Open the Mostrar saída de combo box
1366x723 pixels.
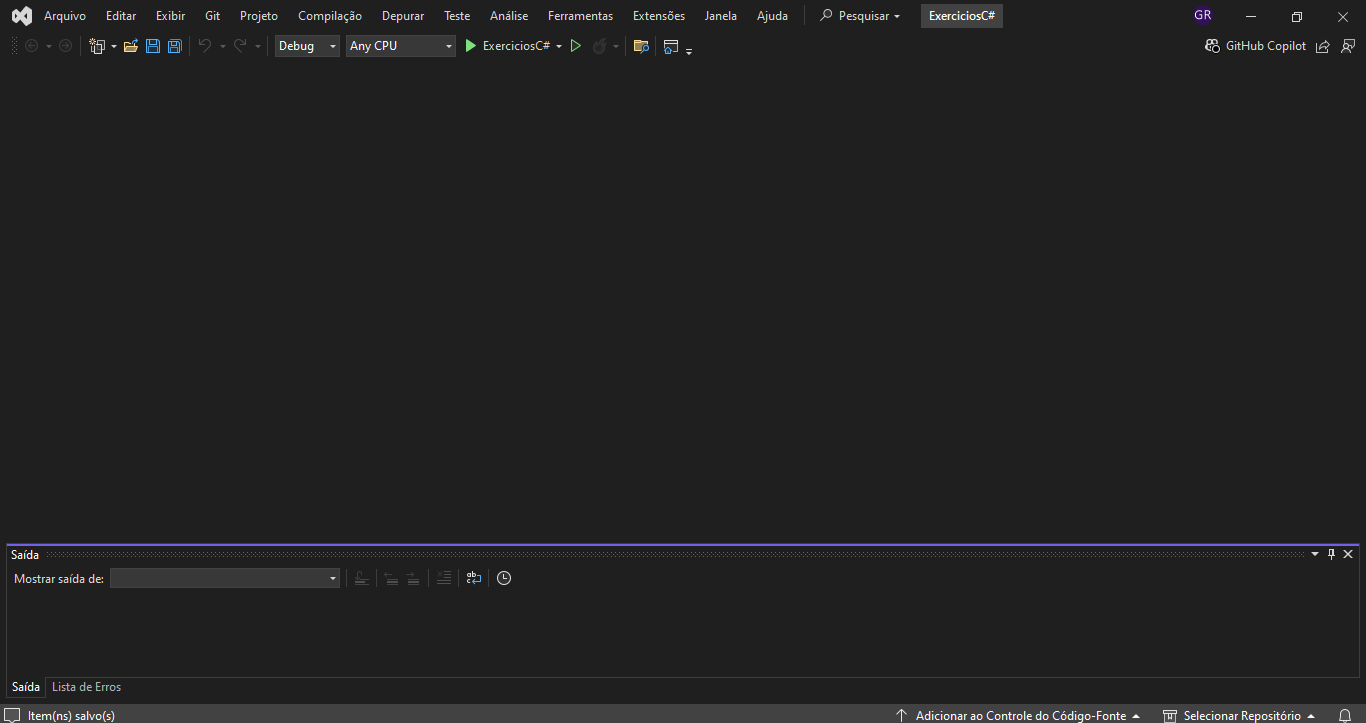point(225,578)
